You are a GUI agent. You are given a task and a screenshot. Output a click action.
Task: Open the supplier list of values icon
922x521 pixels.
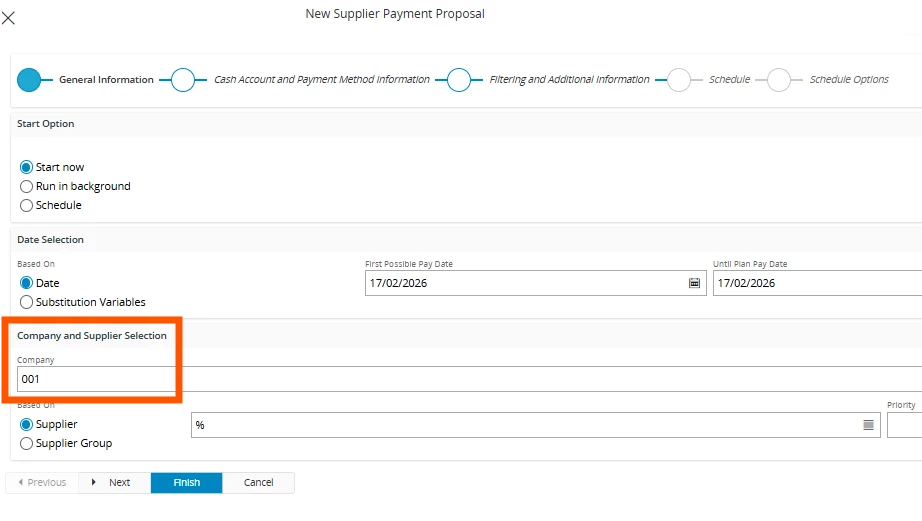pos(868,425)
